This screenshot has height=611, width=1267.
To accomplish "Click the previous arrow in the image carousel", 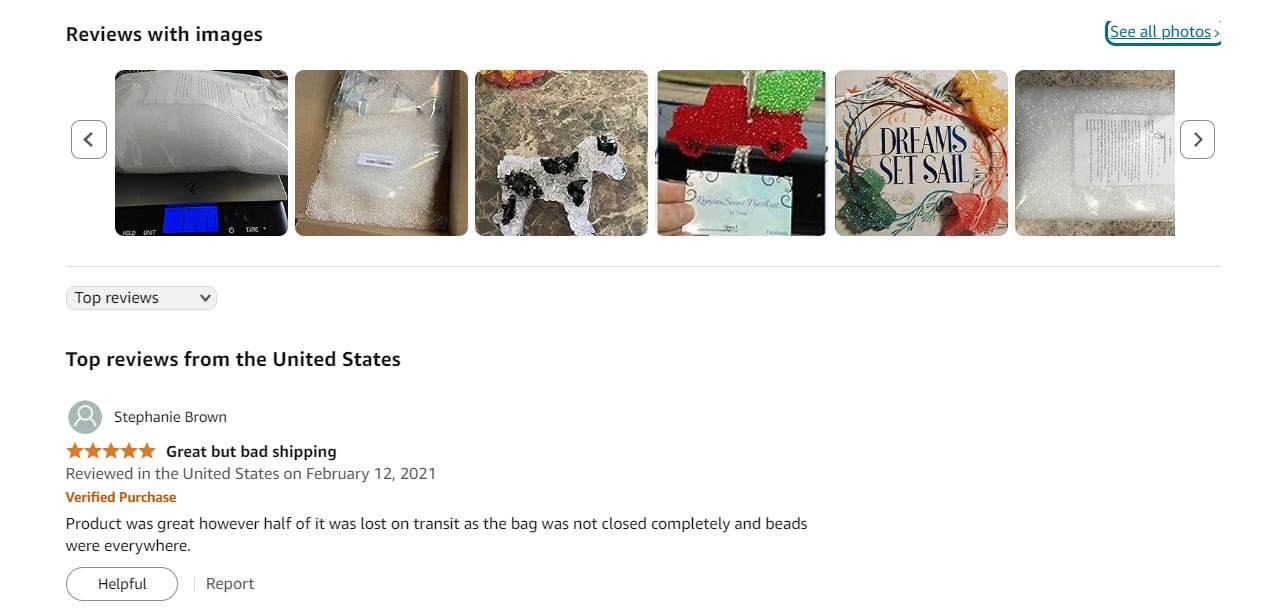I will (88, 139).
